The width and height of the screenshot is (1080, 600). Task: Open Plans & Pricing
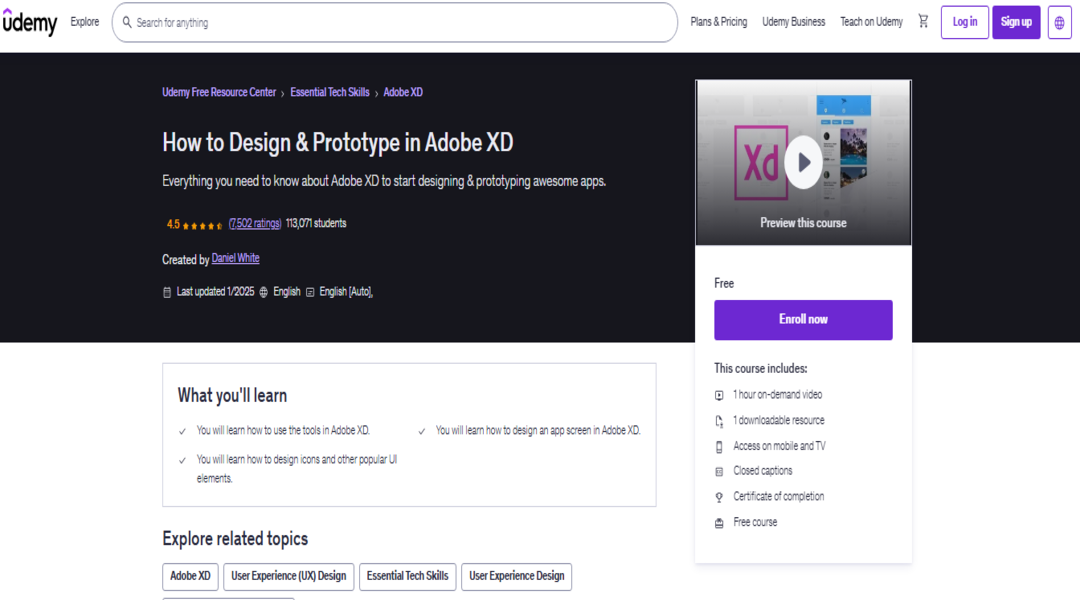pyautogui.click(x=718, y=22)
